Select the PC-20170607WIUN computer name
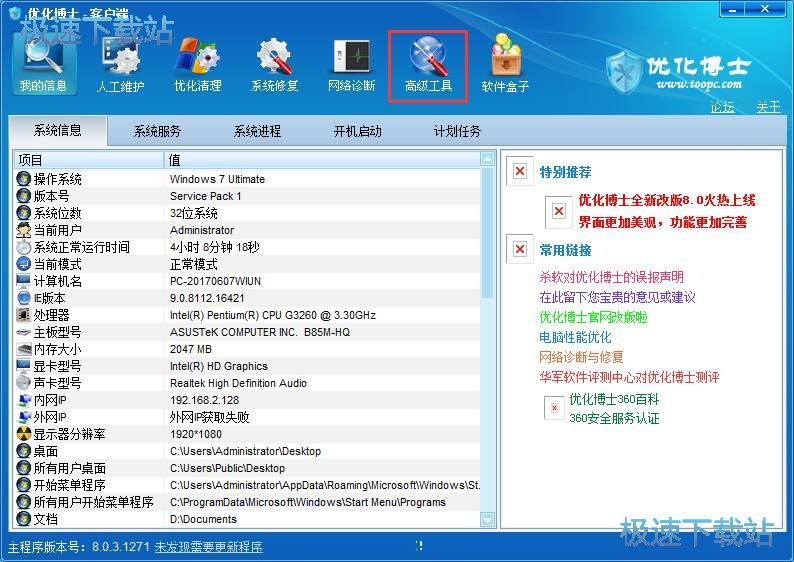 coord(215,282)
